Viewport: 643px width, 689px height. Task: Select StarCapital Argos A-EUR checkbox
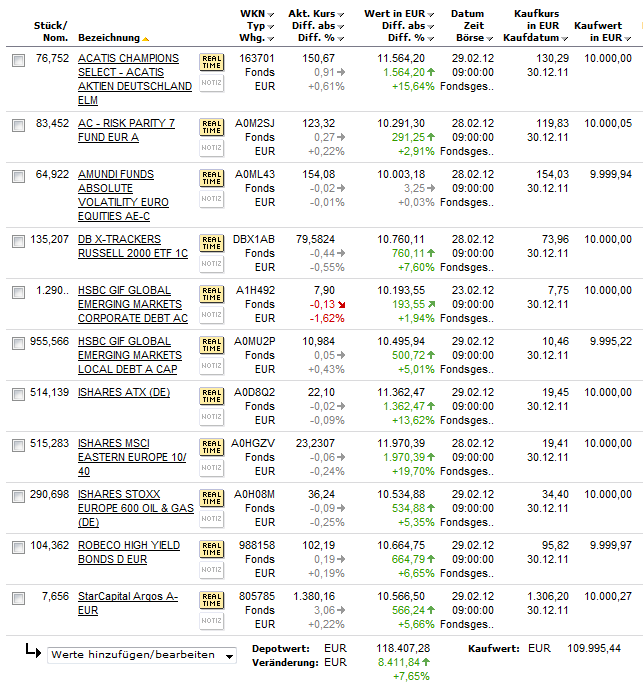[18, 598]
